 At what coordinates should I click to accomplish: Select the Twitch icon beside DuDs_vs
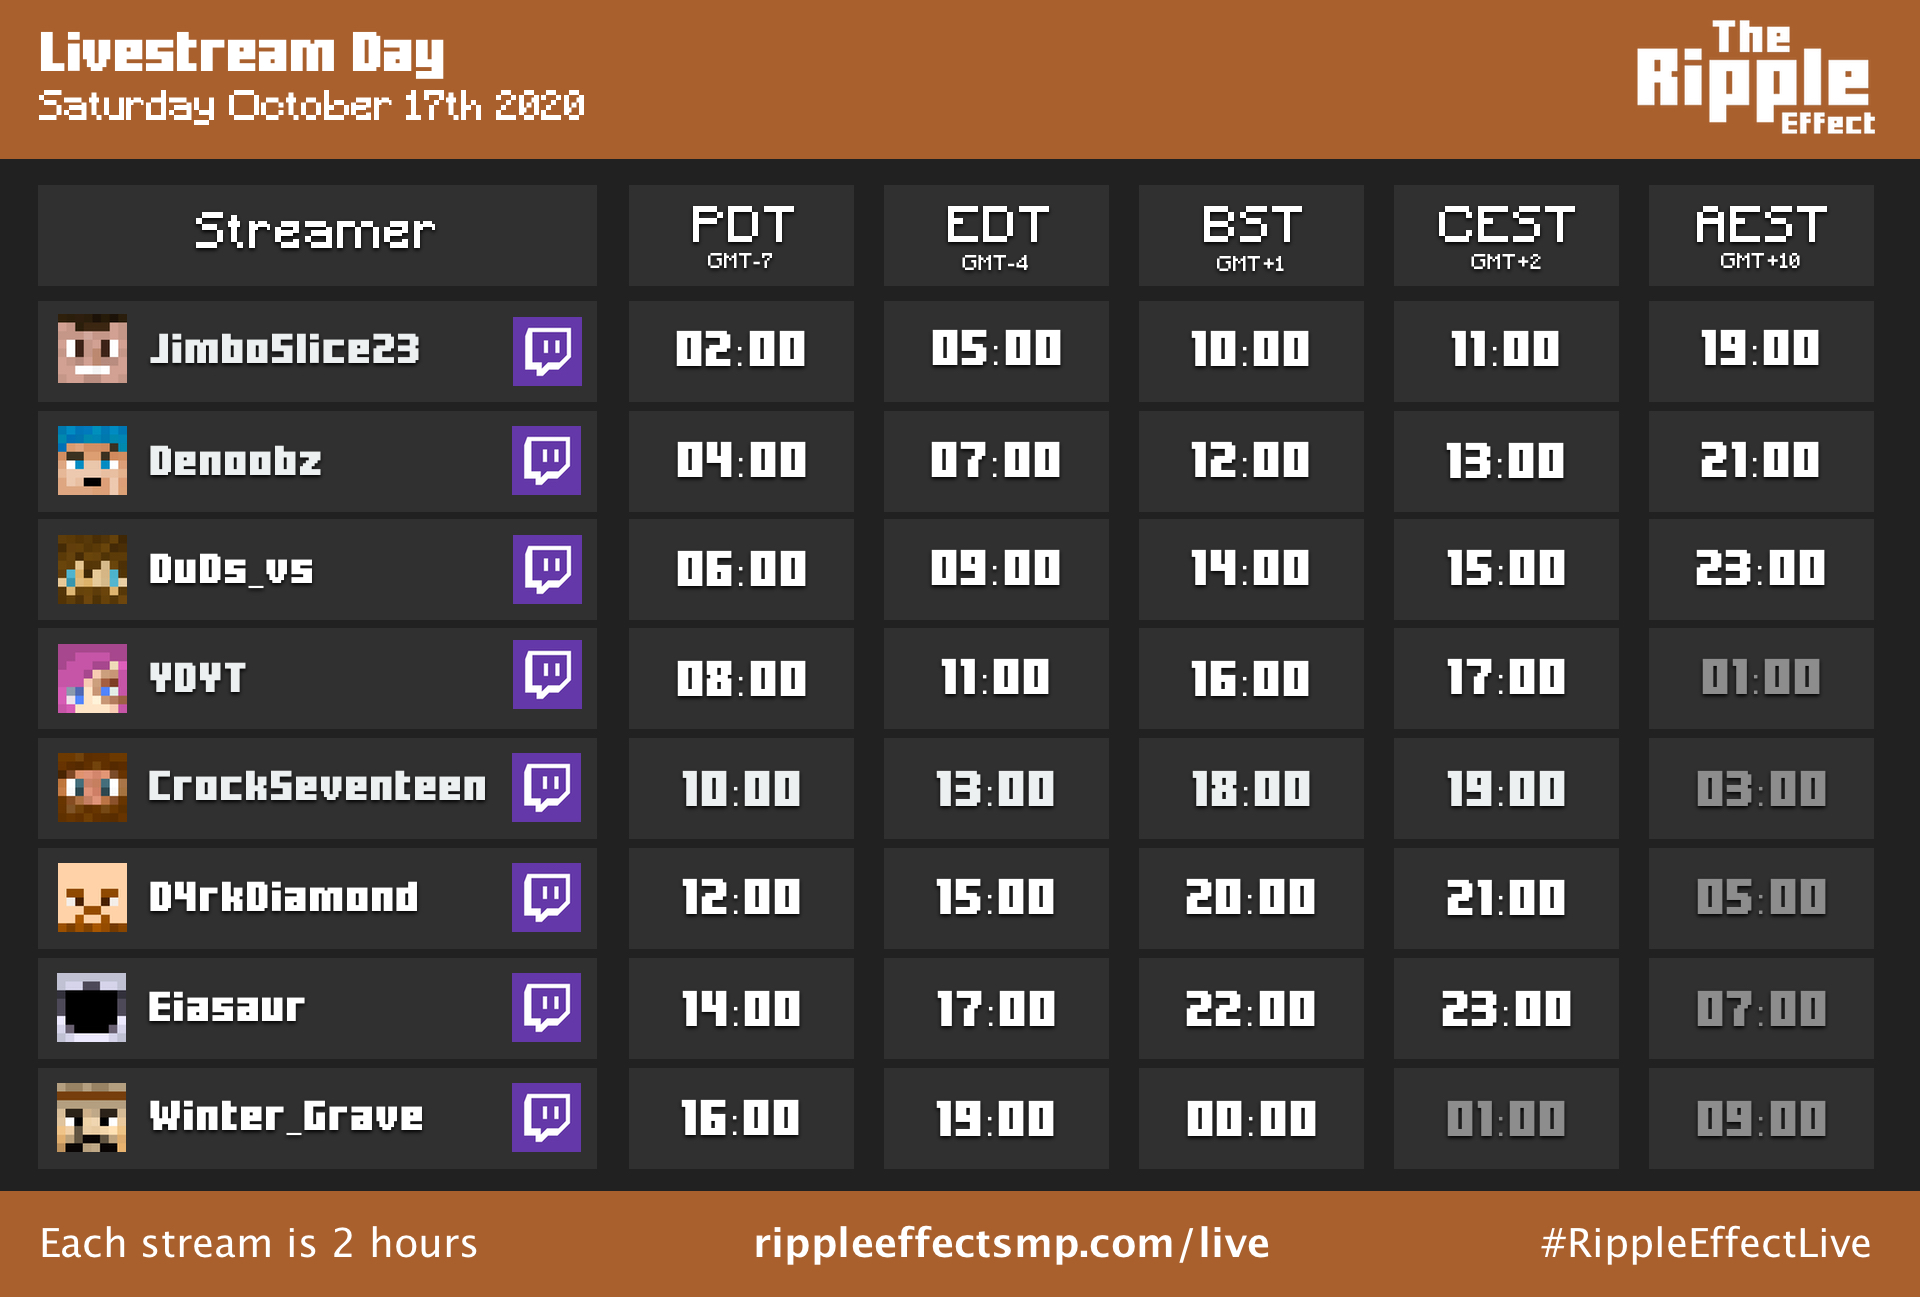(547, 569)
